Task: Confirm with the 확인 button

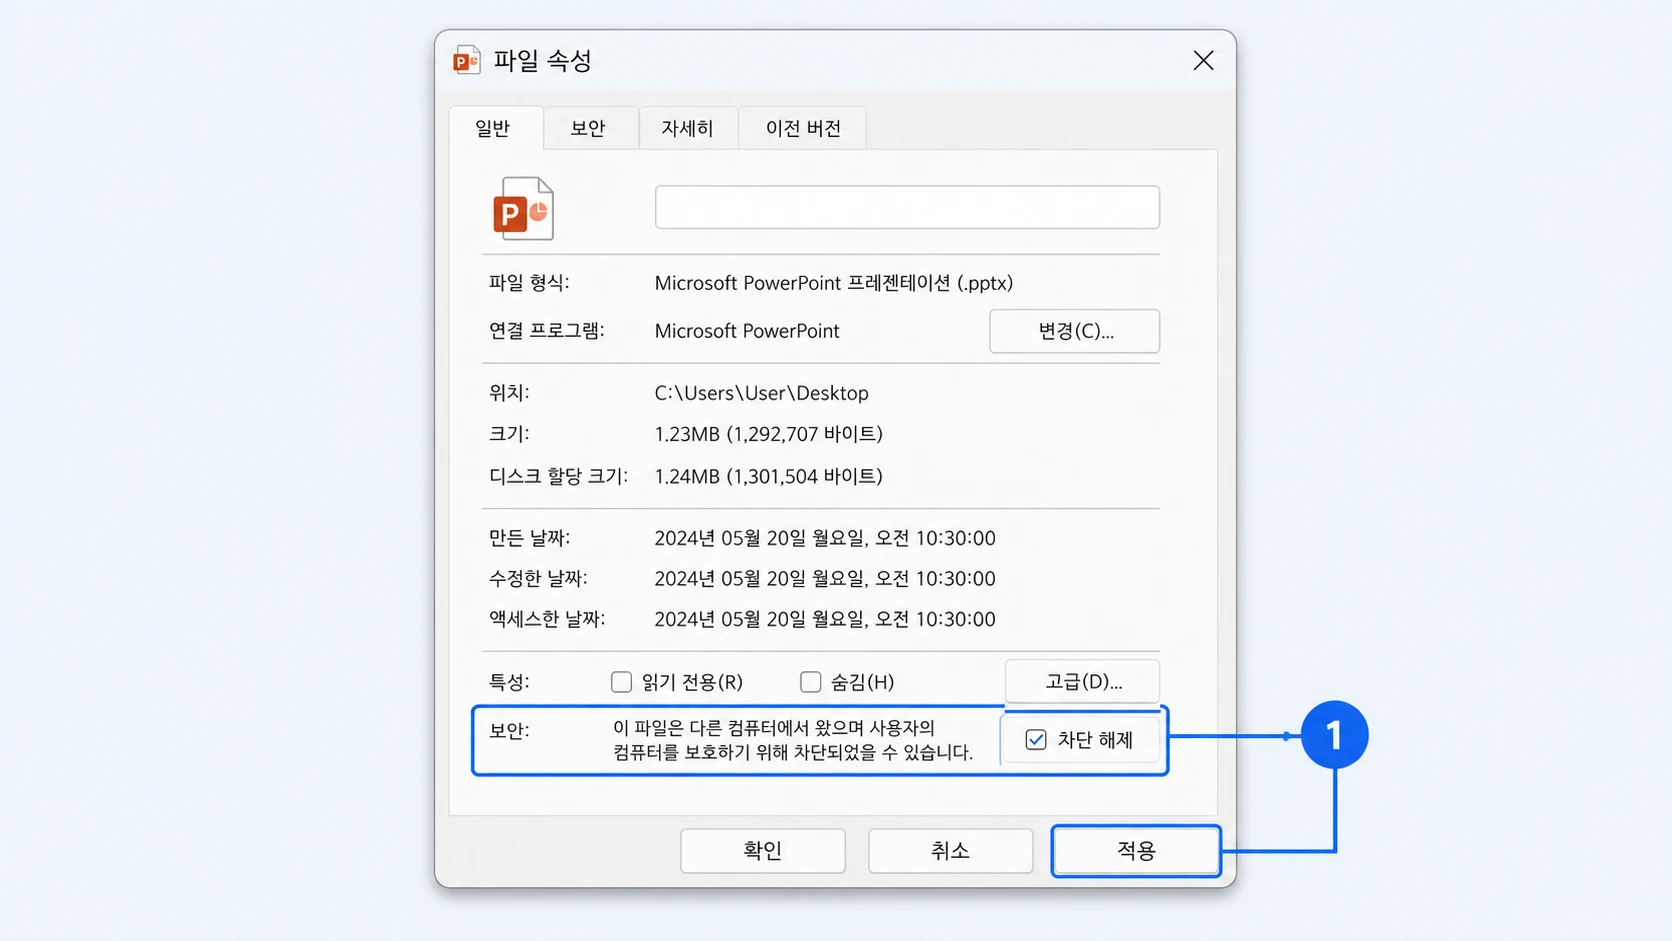Action: (x=763, y=851)
